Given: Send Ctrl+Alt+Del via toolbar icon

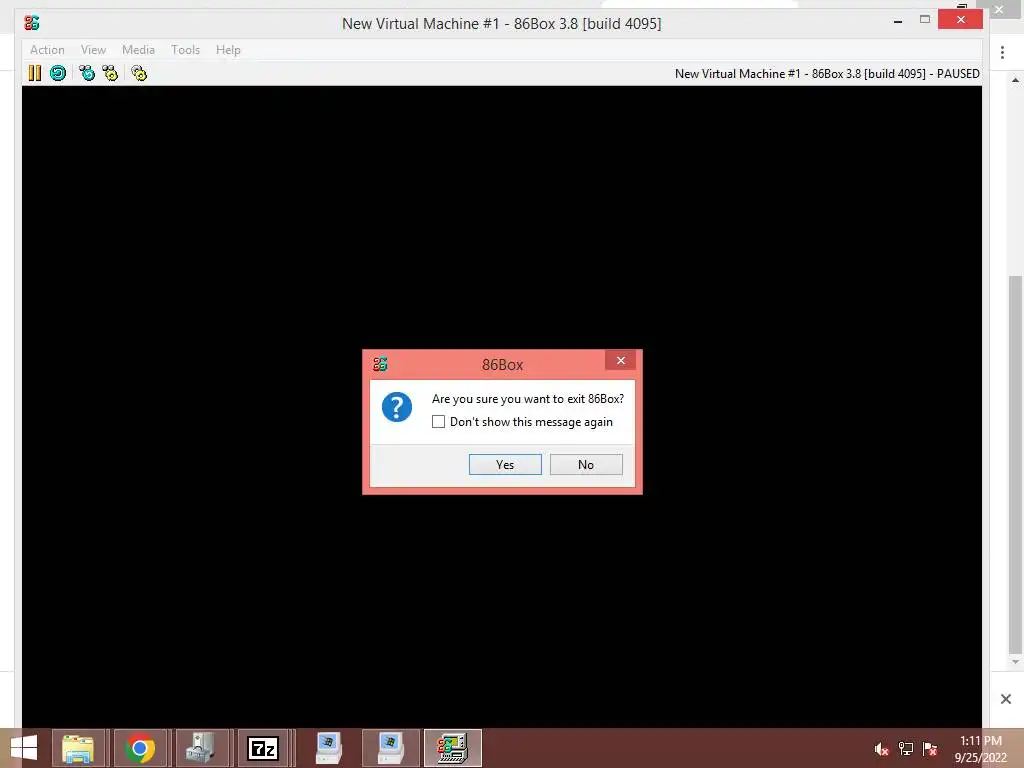Looking at the screenshot, I should coord(87,73).
